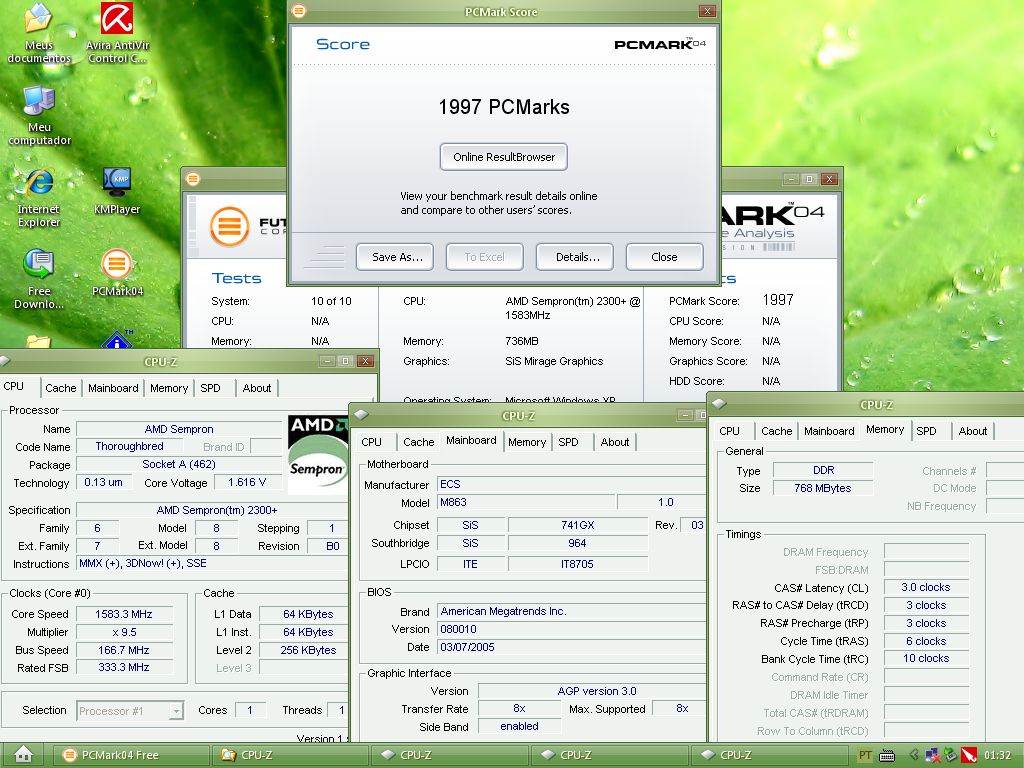Image resolution: width=1024 pixels, height=768 pixels.
Task: Open Online ResultBrowser
Action: pyautogui.click(x=504, y=157)
